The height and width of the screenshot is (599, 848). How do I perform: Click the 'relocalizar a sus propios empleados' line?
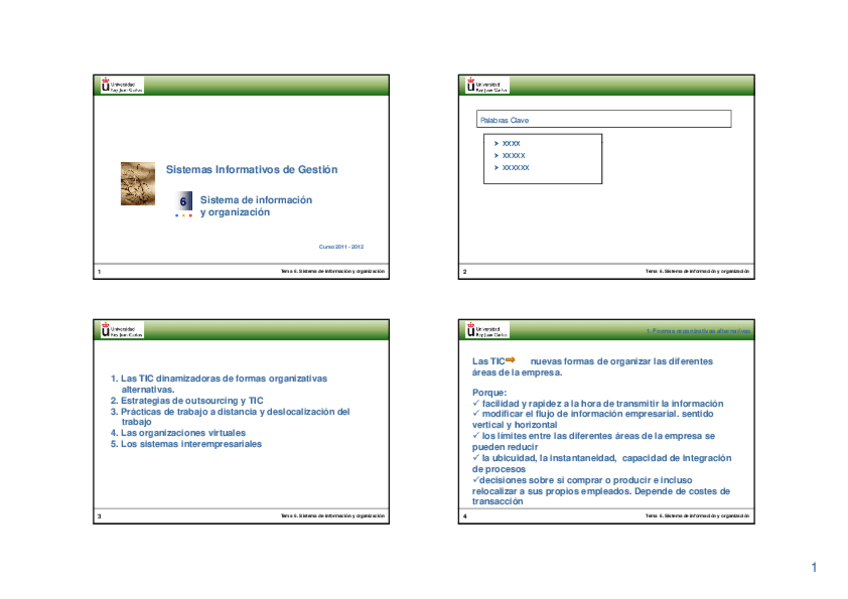[601, 491]
